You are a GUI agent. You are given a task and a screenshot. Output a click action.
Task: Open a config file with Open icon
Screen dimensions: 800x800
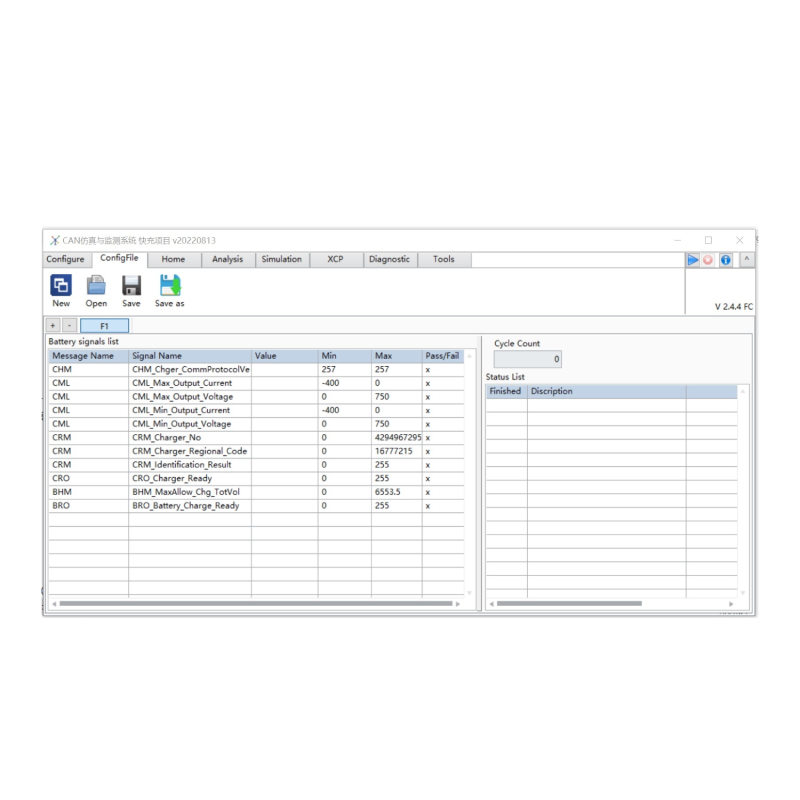point(96,286)
